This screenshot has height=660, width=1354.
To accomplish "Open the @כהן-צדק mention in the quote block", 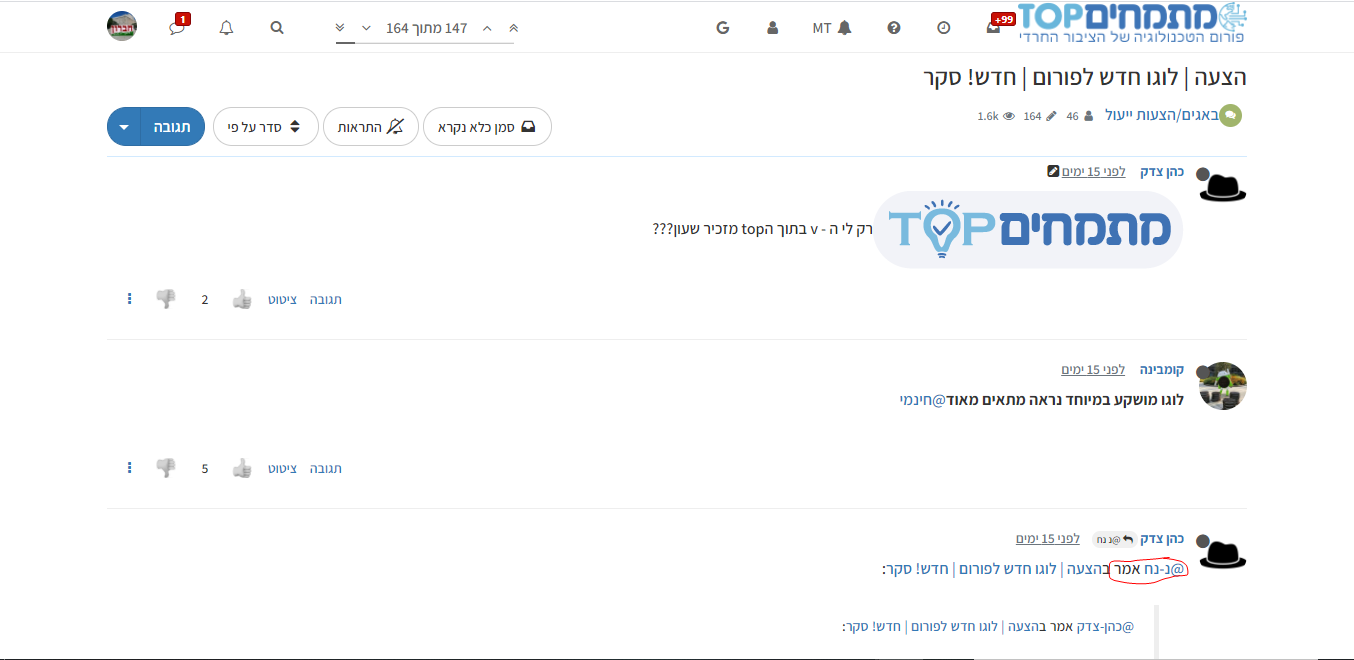I will pyautogui.click(x=1104, y=627).
